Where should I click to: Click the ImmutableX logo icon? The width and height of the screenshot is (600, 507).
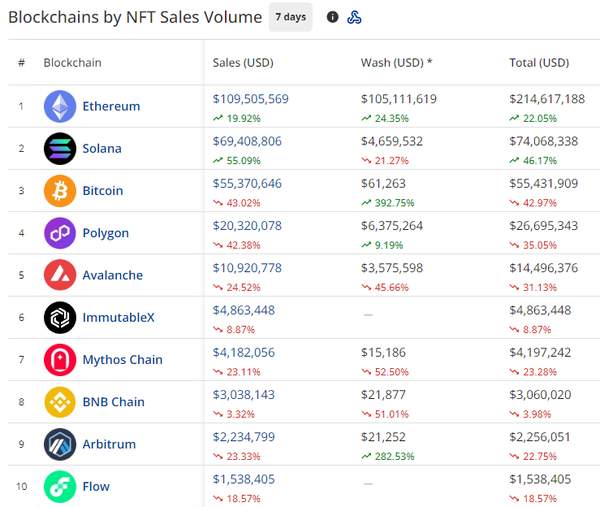60,317
